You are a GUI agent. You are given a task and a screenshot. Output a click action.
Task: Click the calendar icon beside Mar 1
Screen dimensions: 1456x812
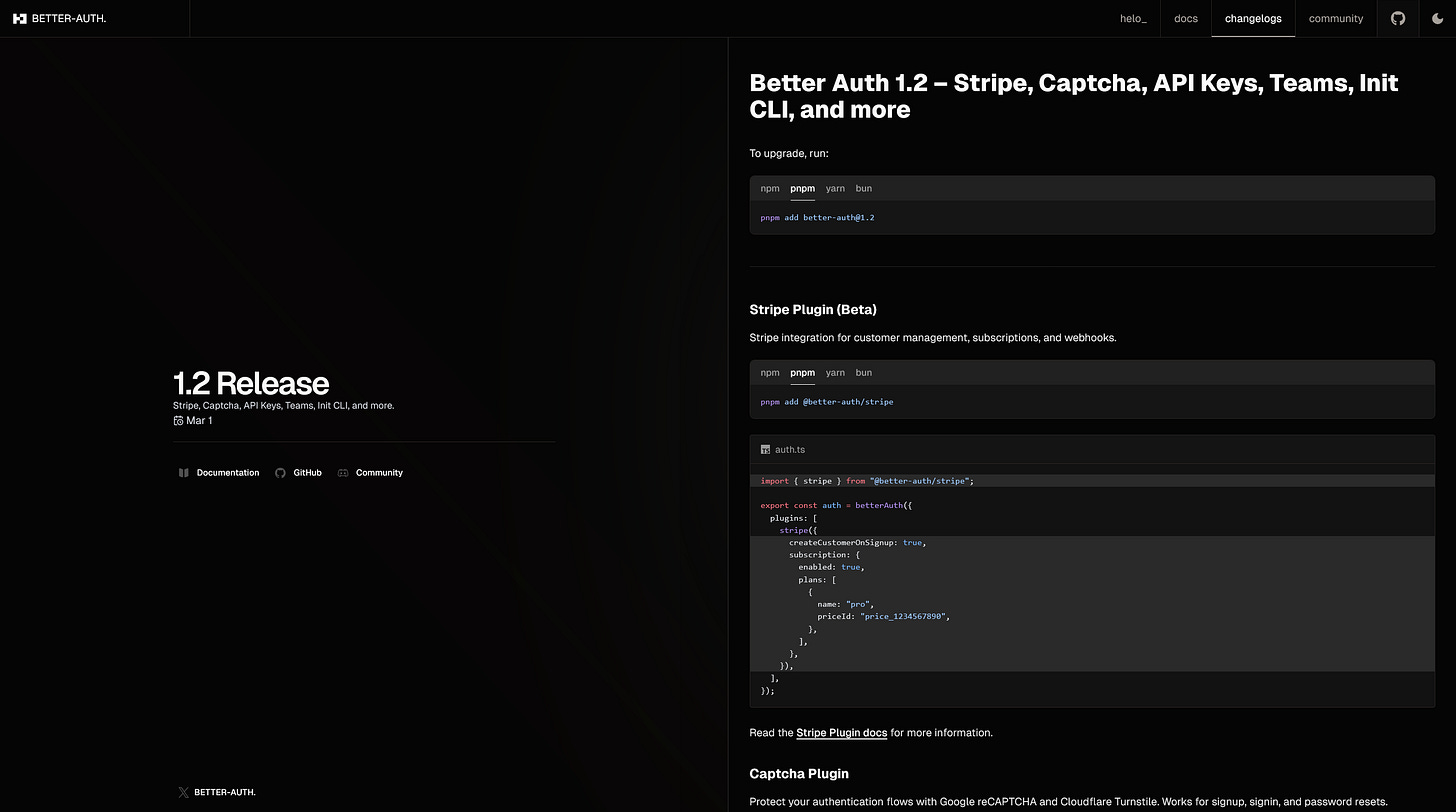tap(178, 421)
